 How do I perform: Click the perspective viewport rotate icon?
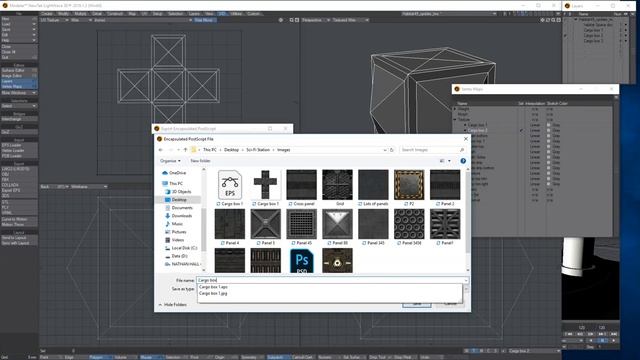coord(548,20)
